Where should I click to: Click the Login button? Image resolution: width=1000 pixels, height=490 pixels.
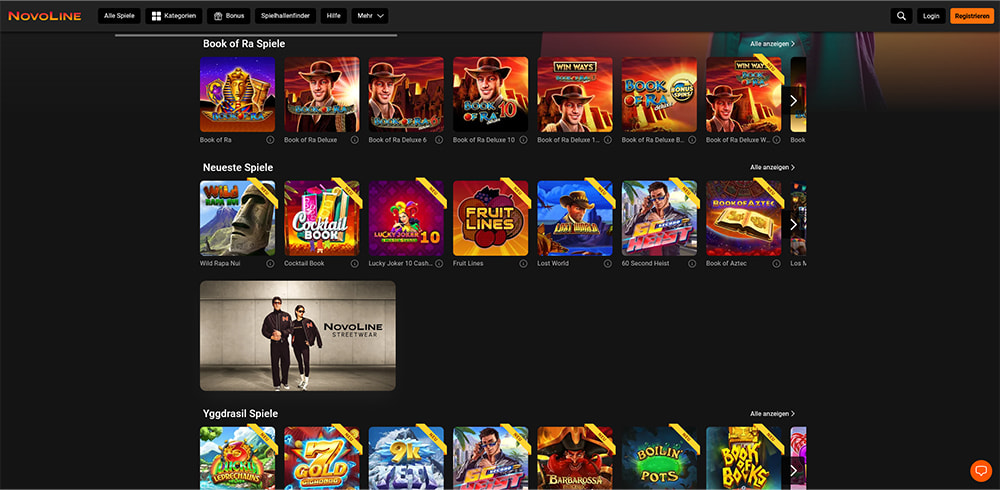[x=931, y=16]
